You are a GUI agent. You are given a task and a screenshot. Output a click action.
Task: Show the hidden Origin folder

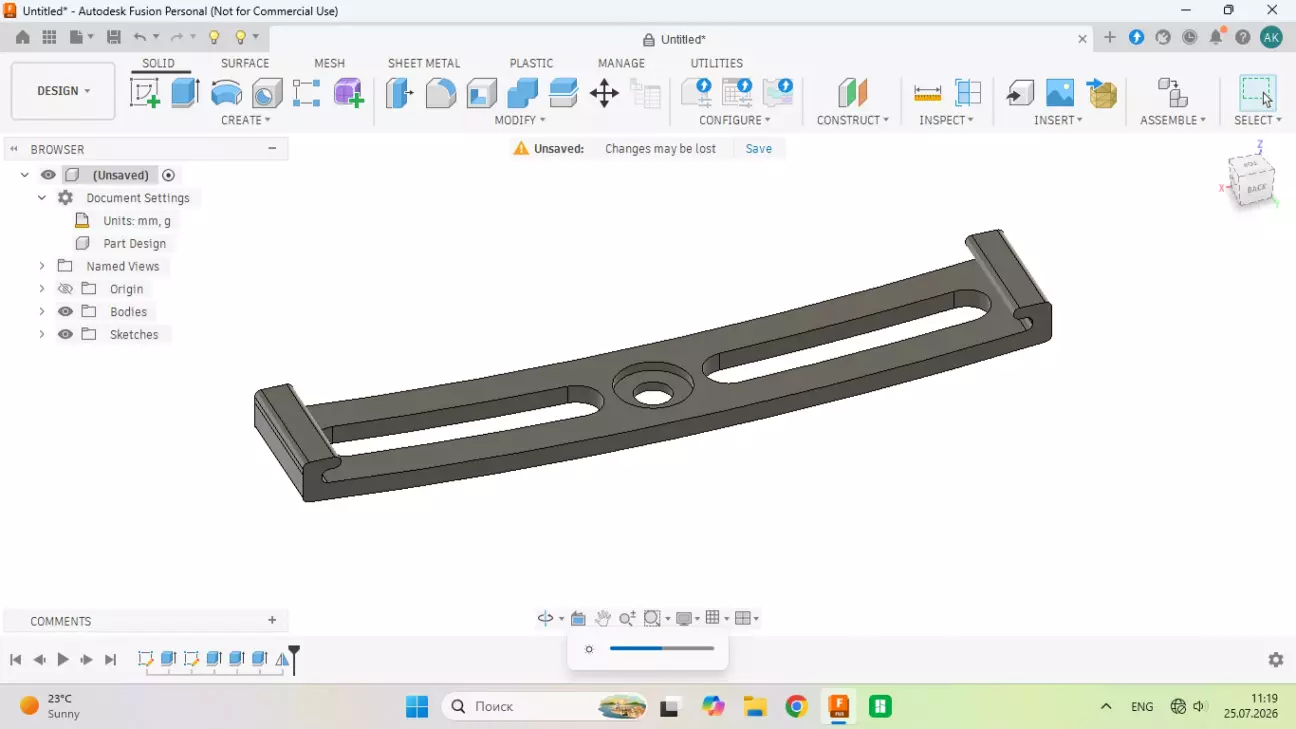tap(65, 289)
